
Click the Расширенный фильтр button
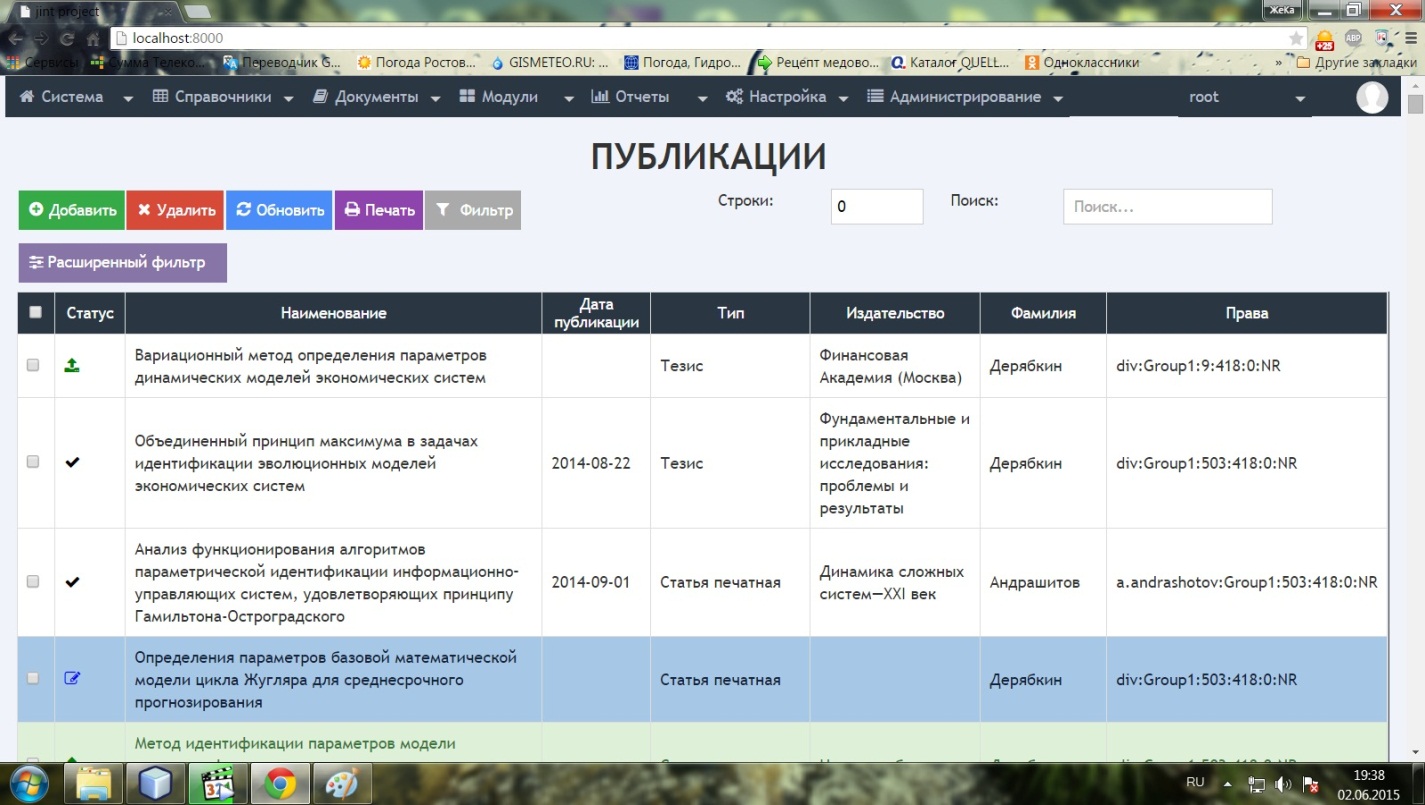(122, 263)
